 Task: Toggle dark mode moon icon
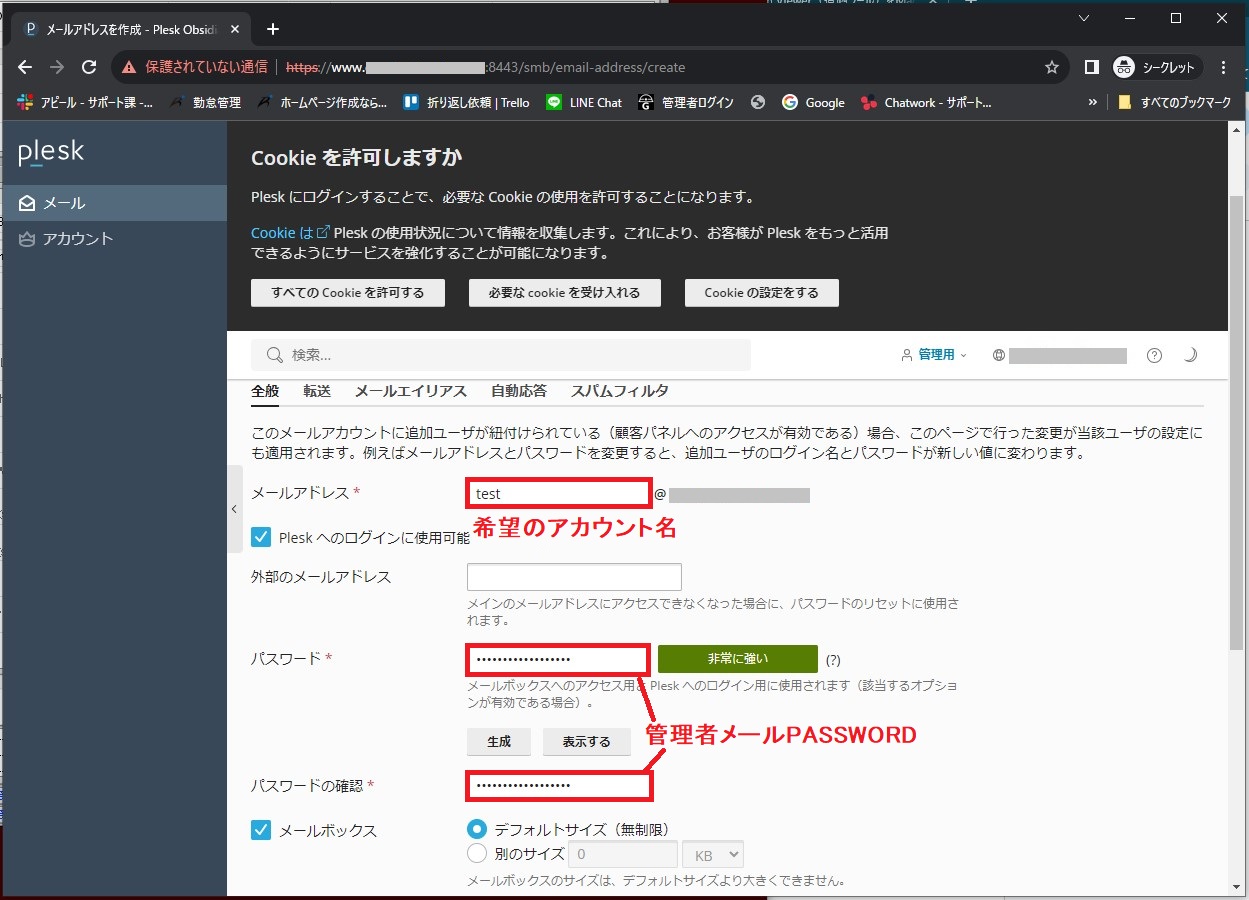[1190, 355]
